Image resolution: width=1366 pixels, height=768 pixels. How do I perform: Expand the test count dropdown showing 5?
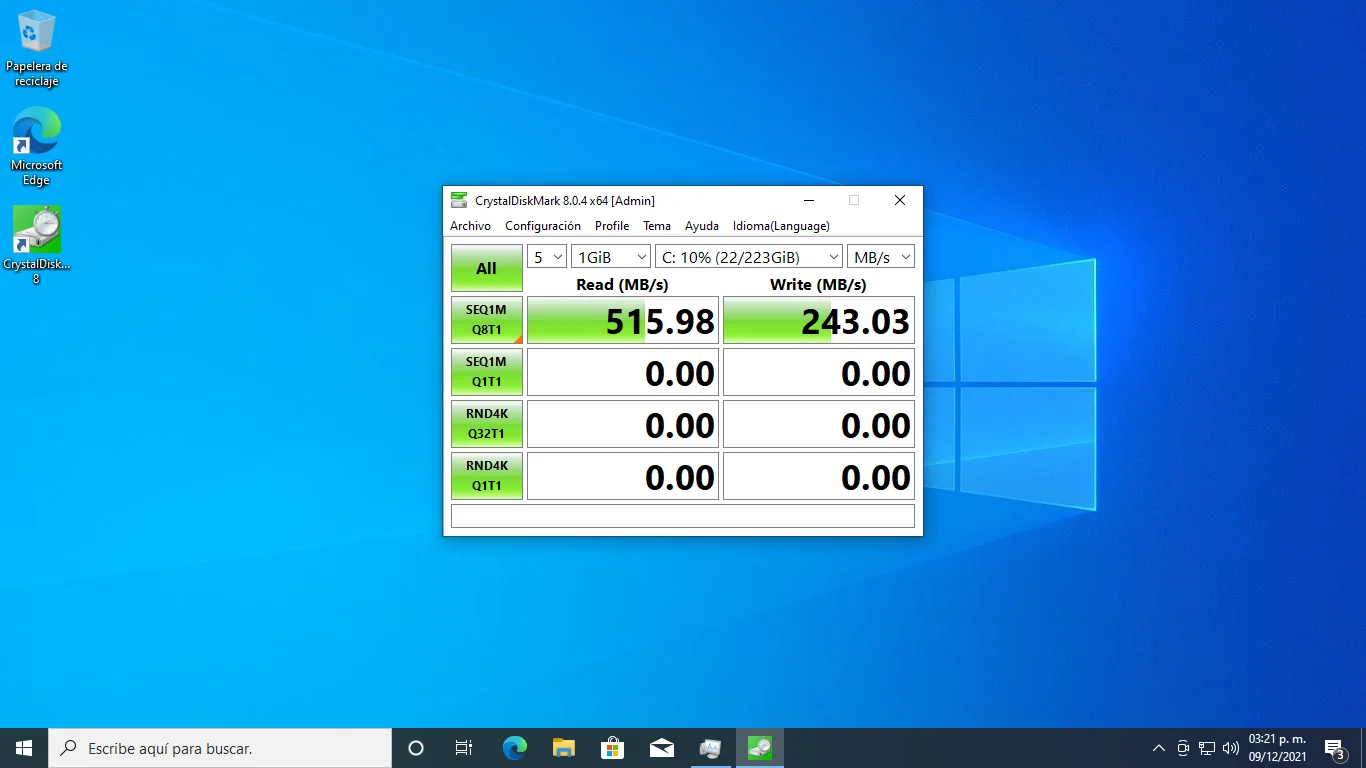point(547,257)
